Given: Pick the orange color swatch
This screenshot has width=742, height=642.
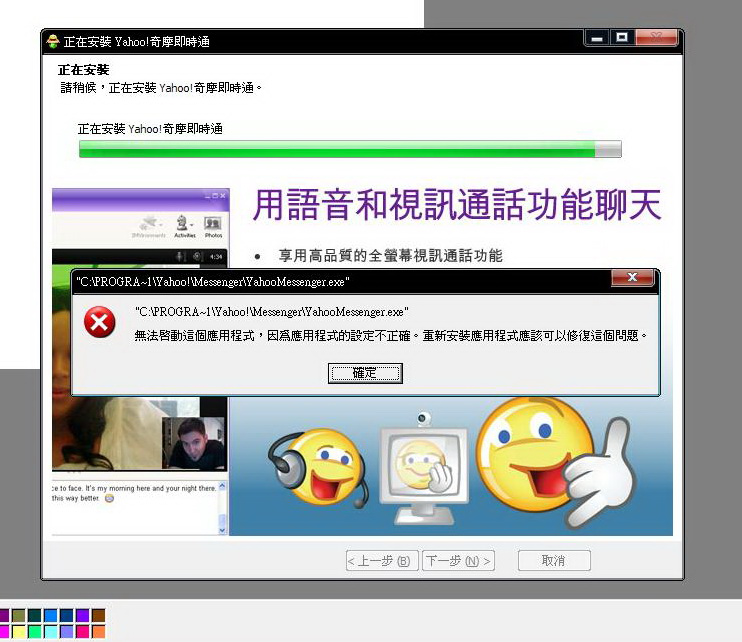Looking at the screenshot, I should point(99,632).
